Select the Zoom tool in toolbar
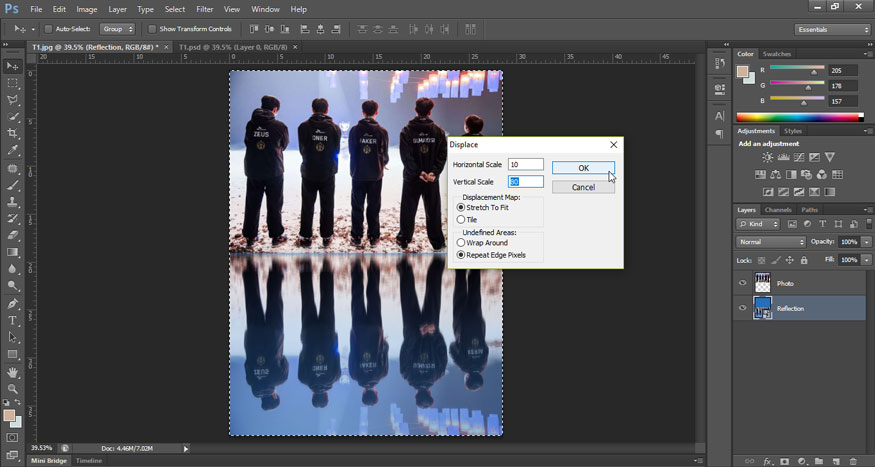Image resolution: width=875 pixels, height=467 pixels. tap(13, 389)
